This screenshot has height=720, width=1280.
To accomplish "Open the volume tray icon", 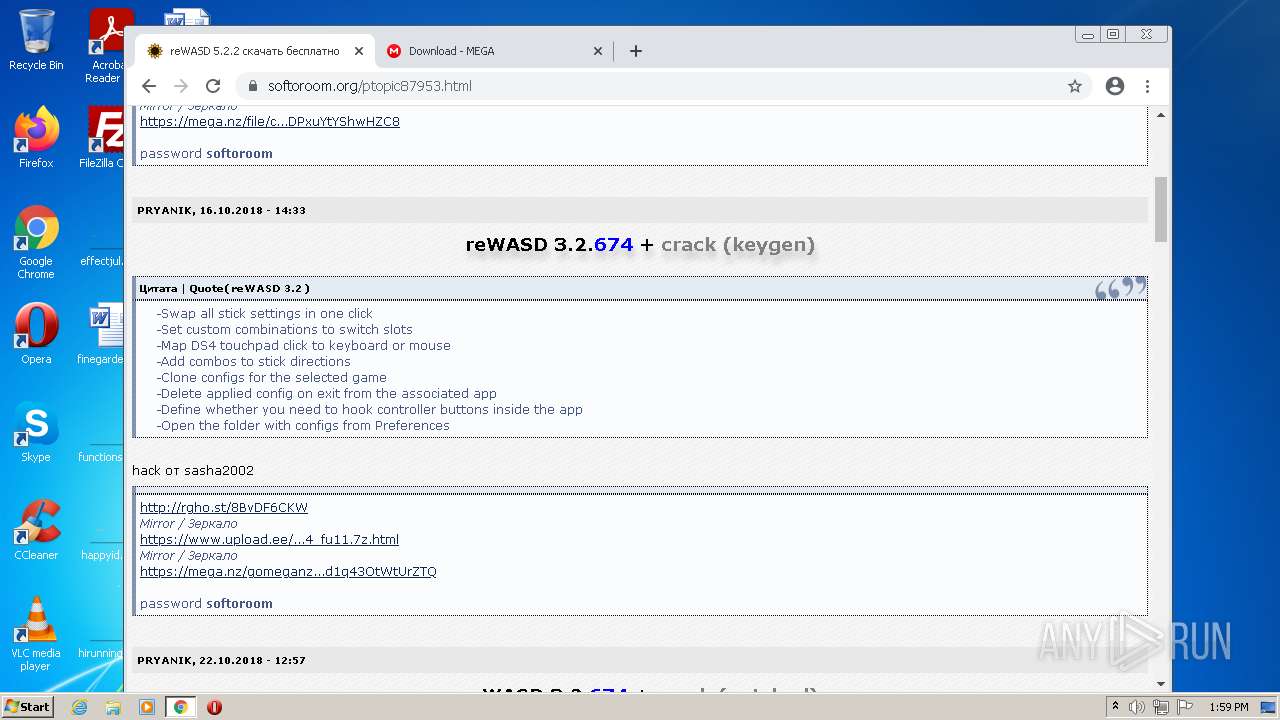I will [1137, 707].
